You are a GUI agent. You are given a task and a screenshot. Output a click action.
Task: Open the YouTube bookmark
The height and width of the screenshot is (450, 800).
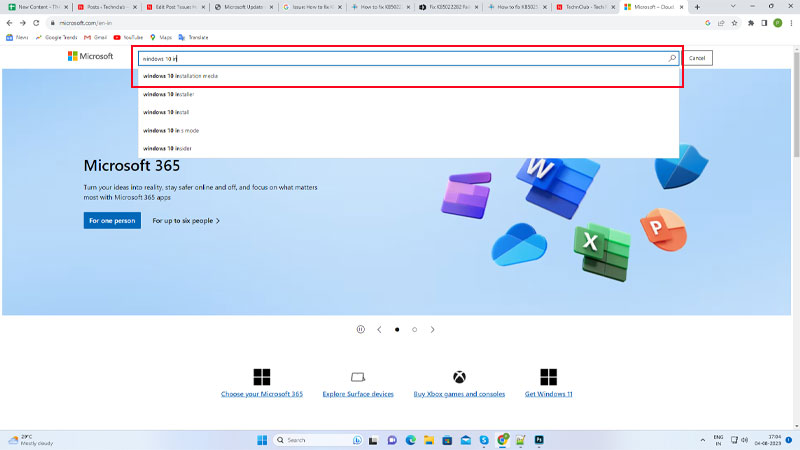click(128, 37)
